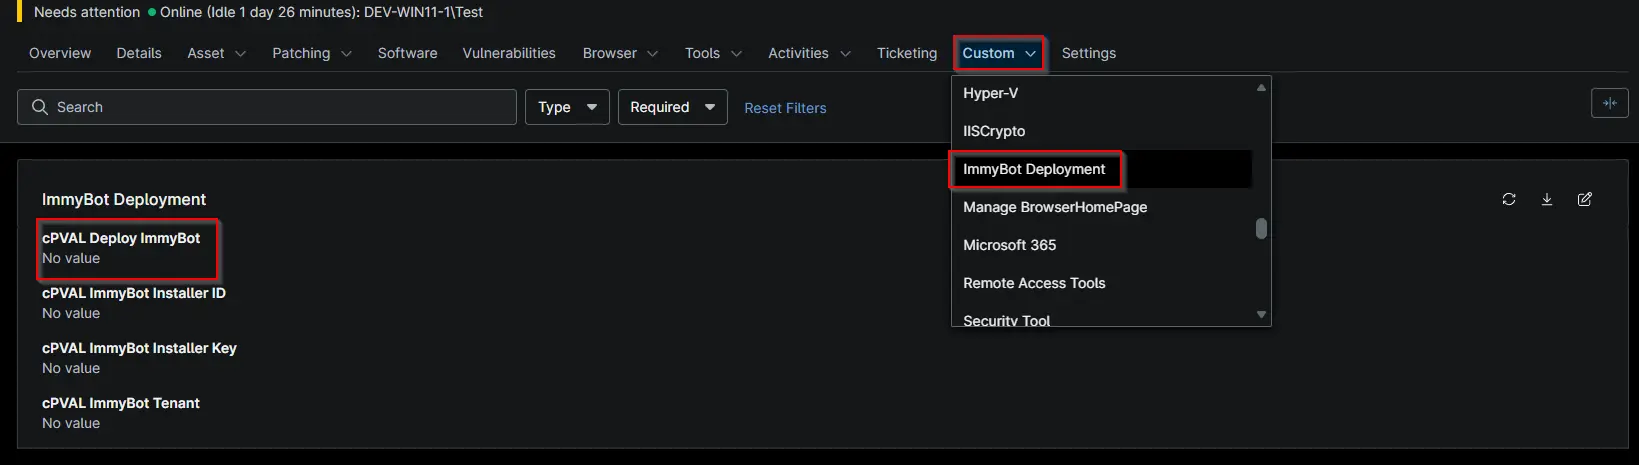Click the Reset Filters link

(785, 108)
